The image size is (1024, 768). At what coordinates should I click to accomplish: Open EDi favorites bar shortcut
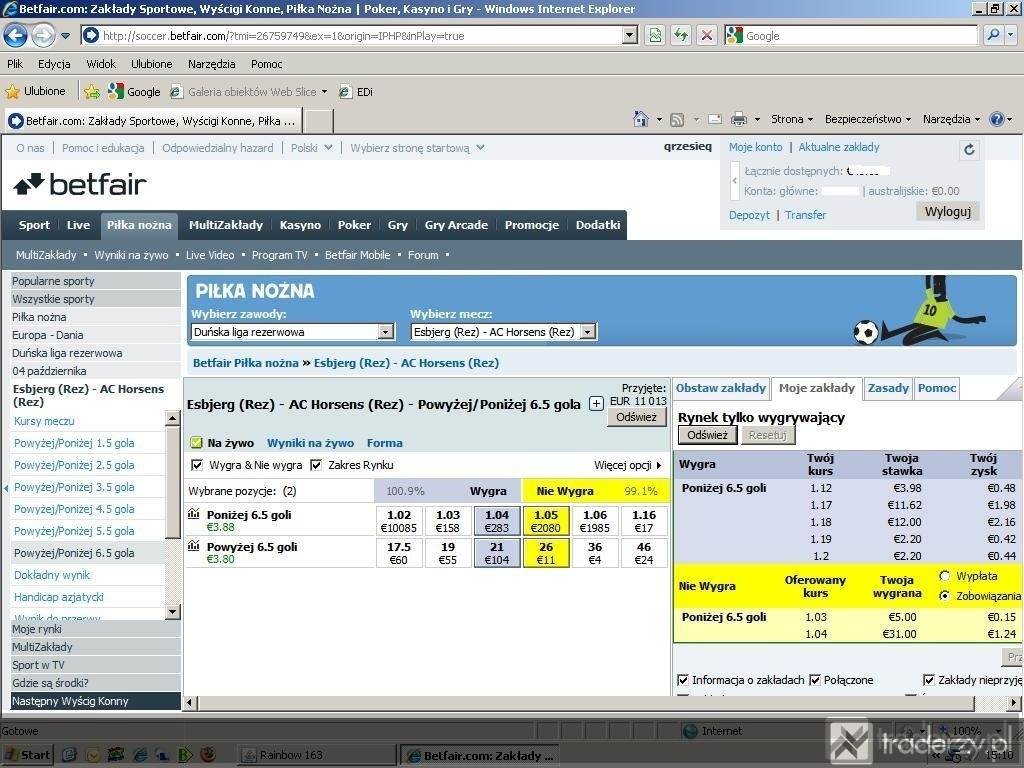coord(356,92)
